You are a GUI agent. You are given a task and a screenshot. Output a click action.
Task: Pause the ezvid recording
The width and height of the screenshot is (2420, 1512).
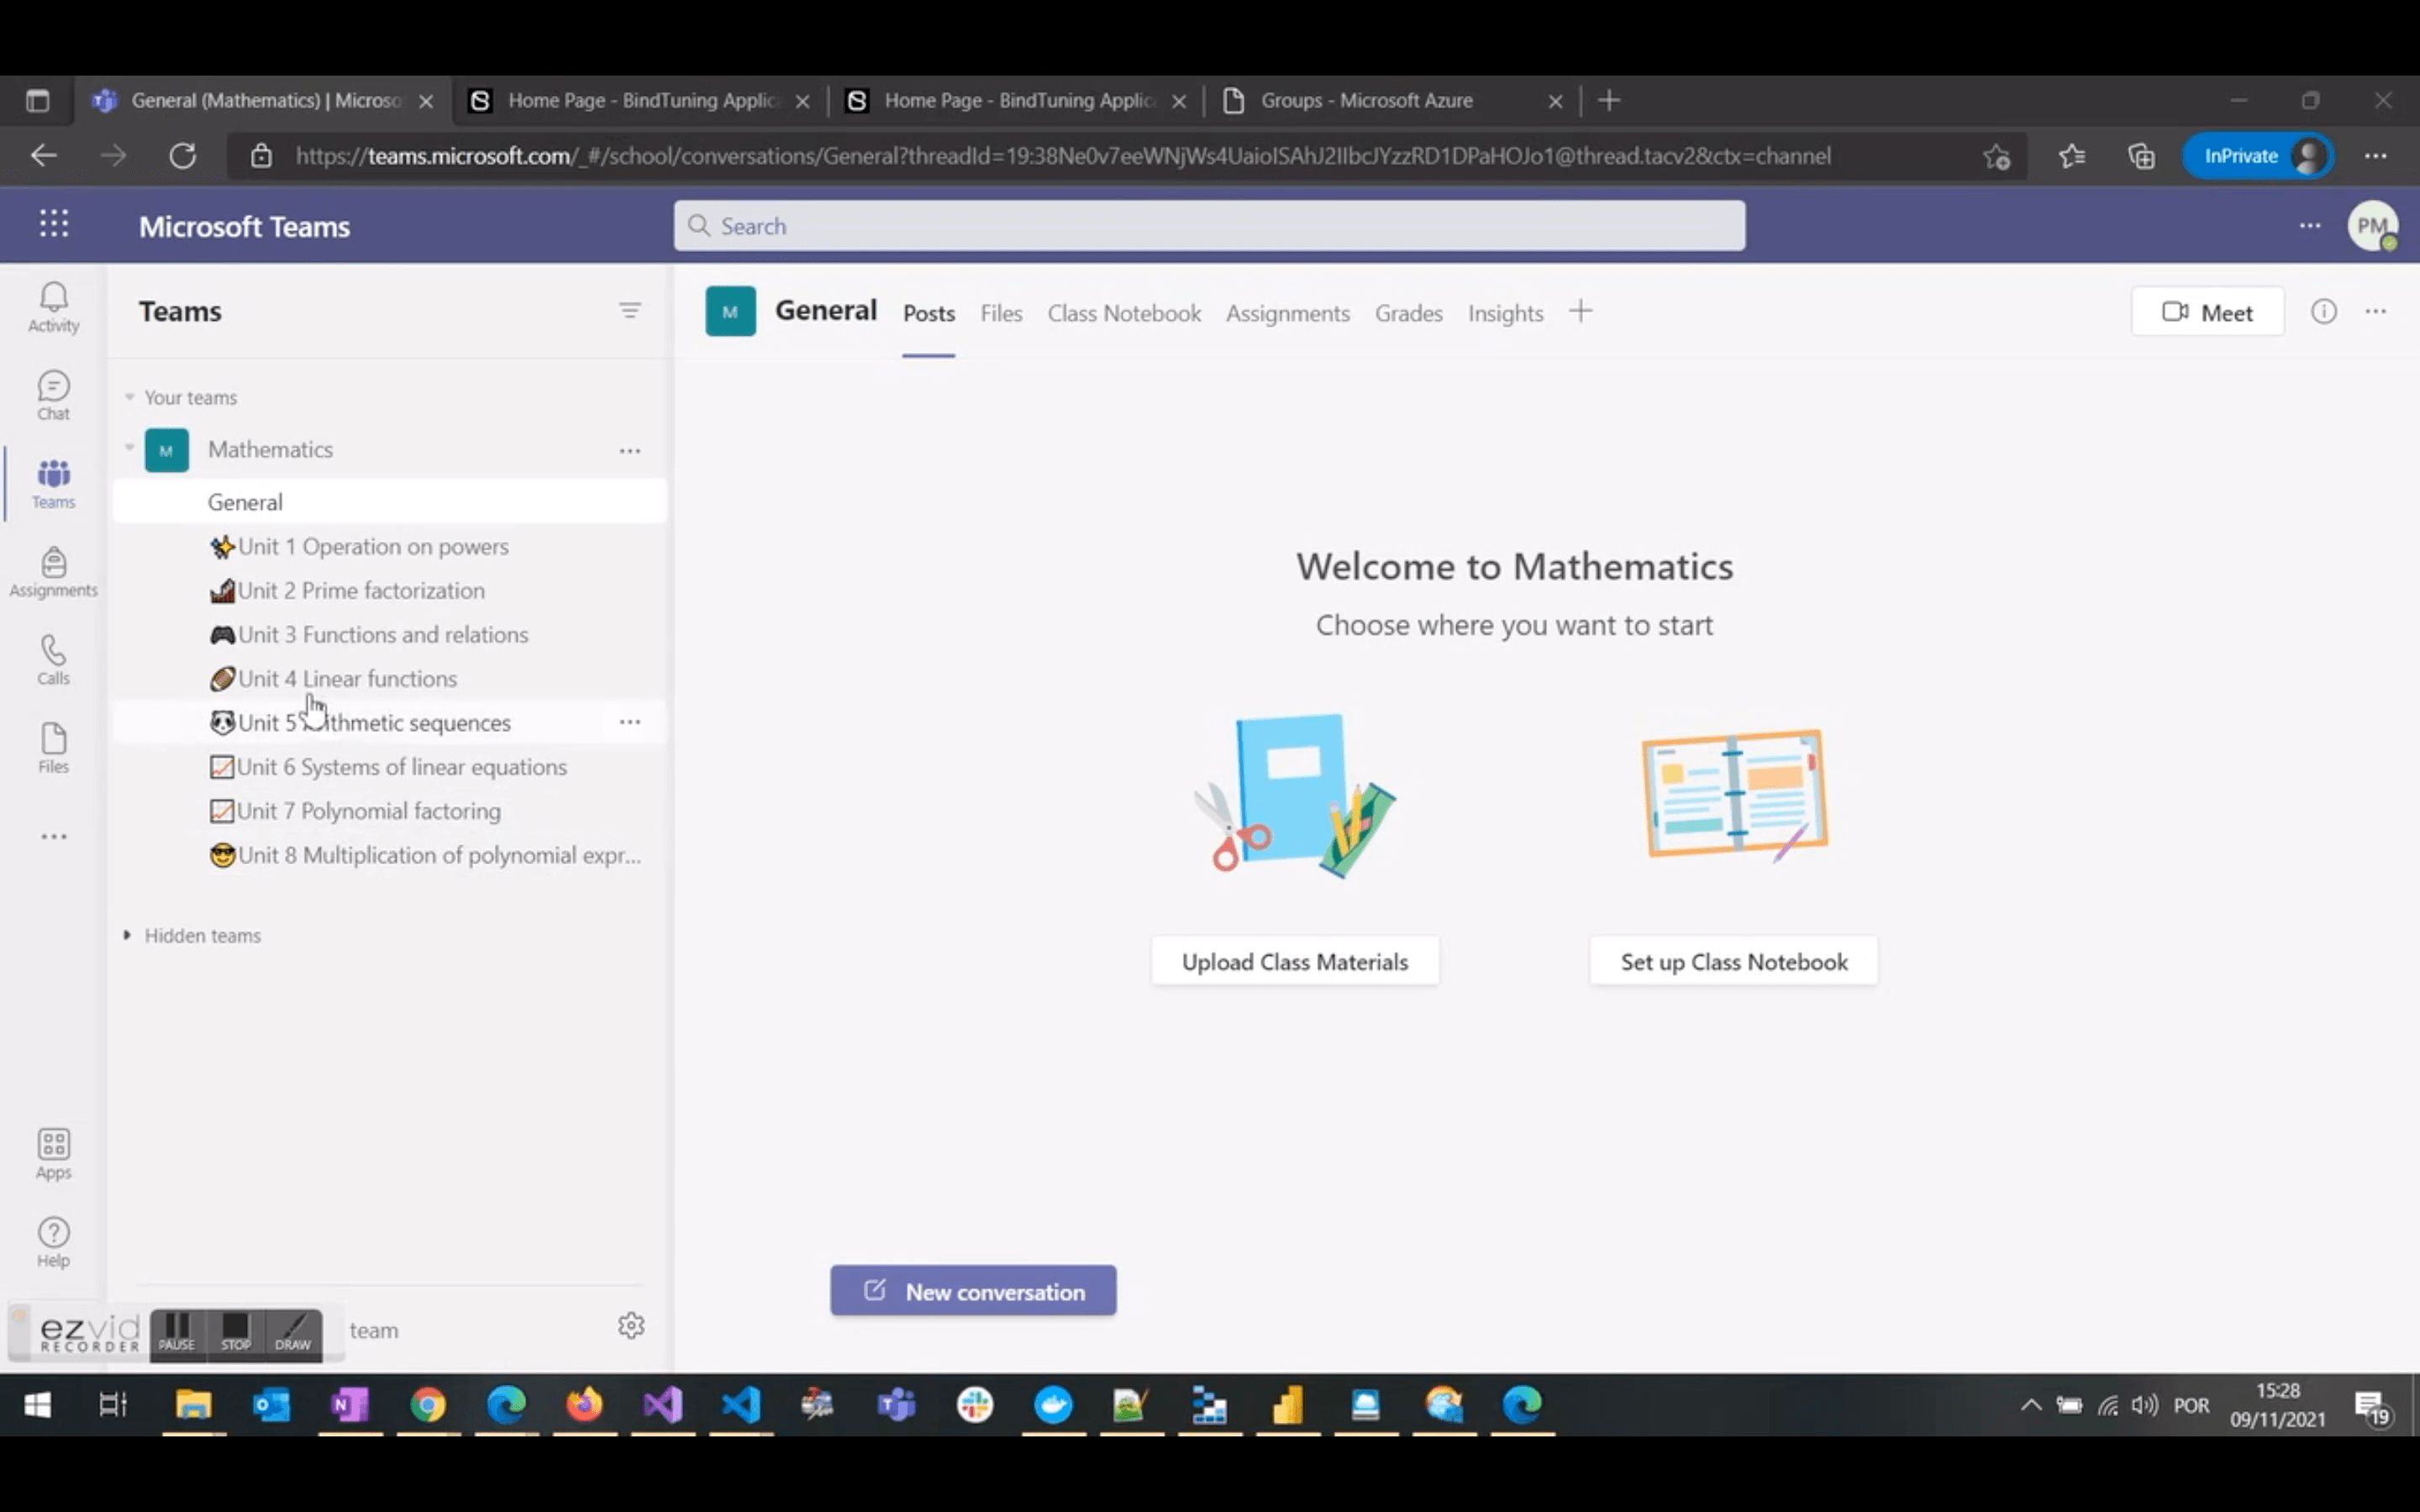pos(177,1334)
